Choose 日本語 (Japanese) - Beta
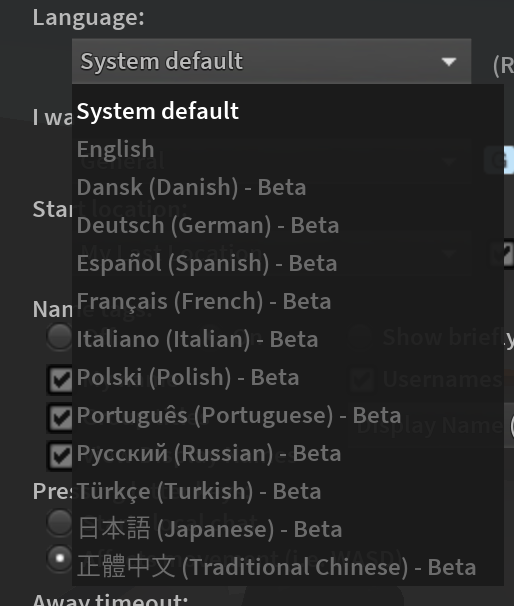Image resolution: width=514 pixels, height=606 pixels. click(x=288, y=529)
